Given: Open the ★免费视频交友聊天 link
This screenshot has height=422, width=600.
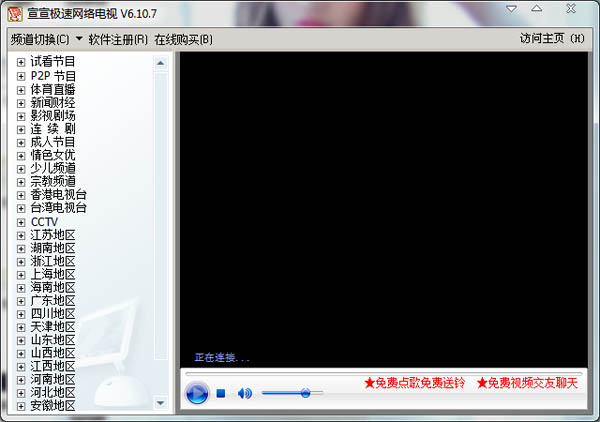Looking at the screenshot, I should pyautogui.click(x=527, y=383).
